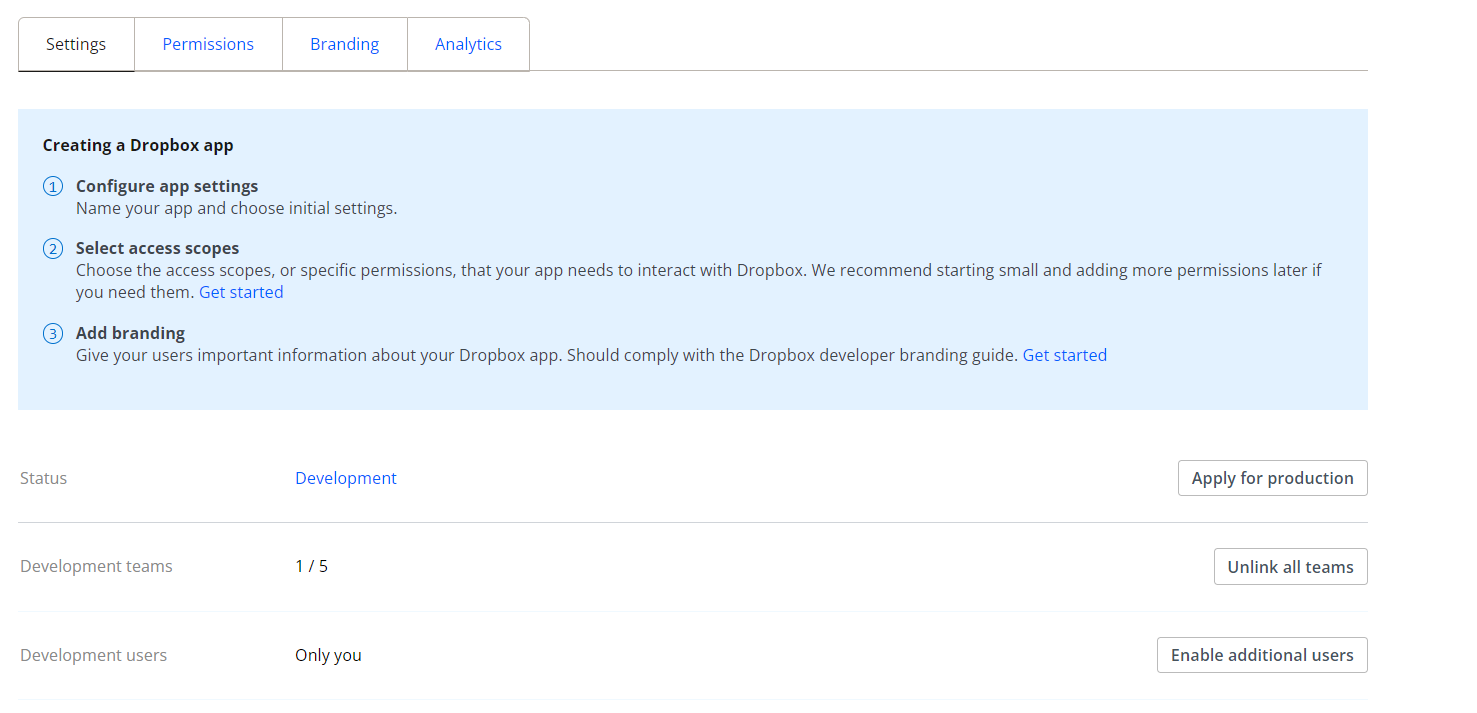Click the Development teams row label
This screenshot has height=713, width=1477.
pyautogui.click(x=96, y=566)
